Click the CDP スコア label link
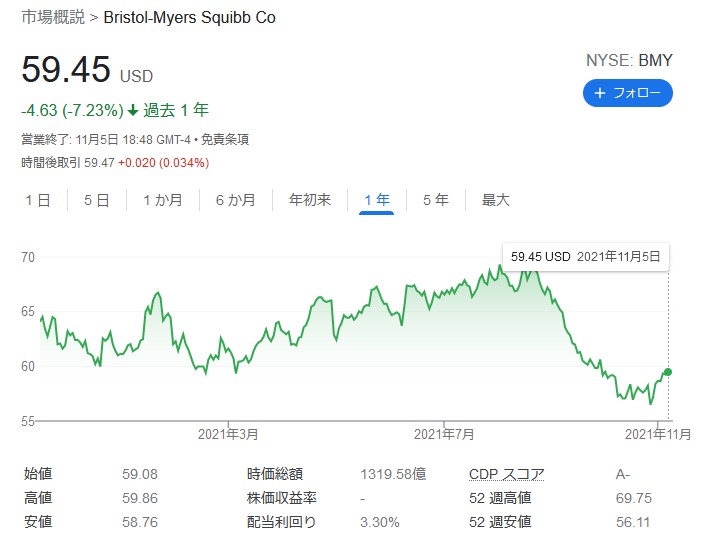Screen dimensions: 706x541 click(507, 474)
